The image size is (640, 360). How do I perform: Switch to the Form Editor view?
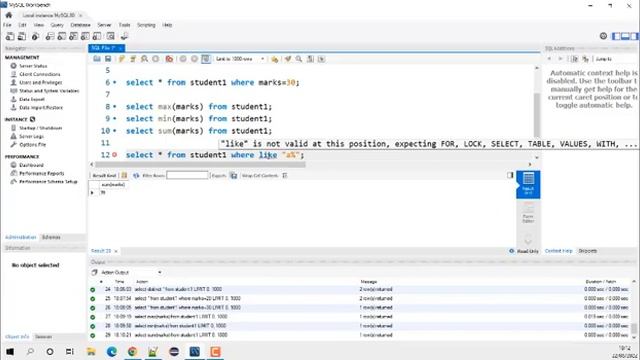click(528, 213)
